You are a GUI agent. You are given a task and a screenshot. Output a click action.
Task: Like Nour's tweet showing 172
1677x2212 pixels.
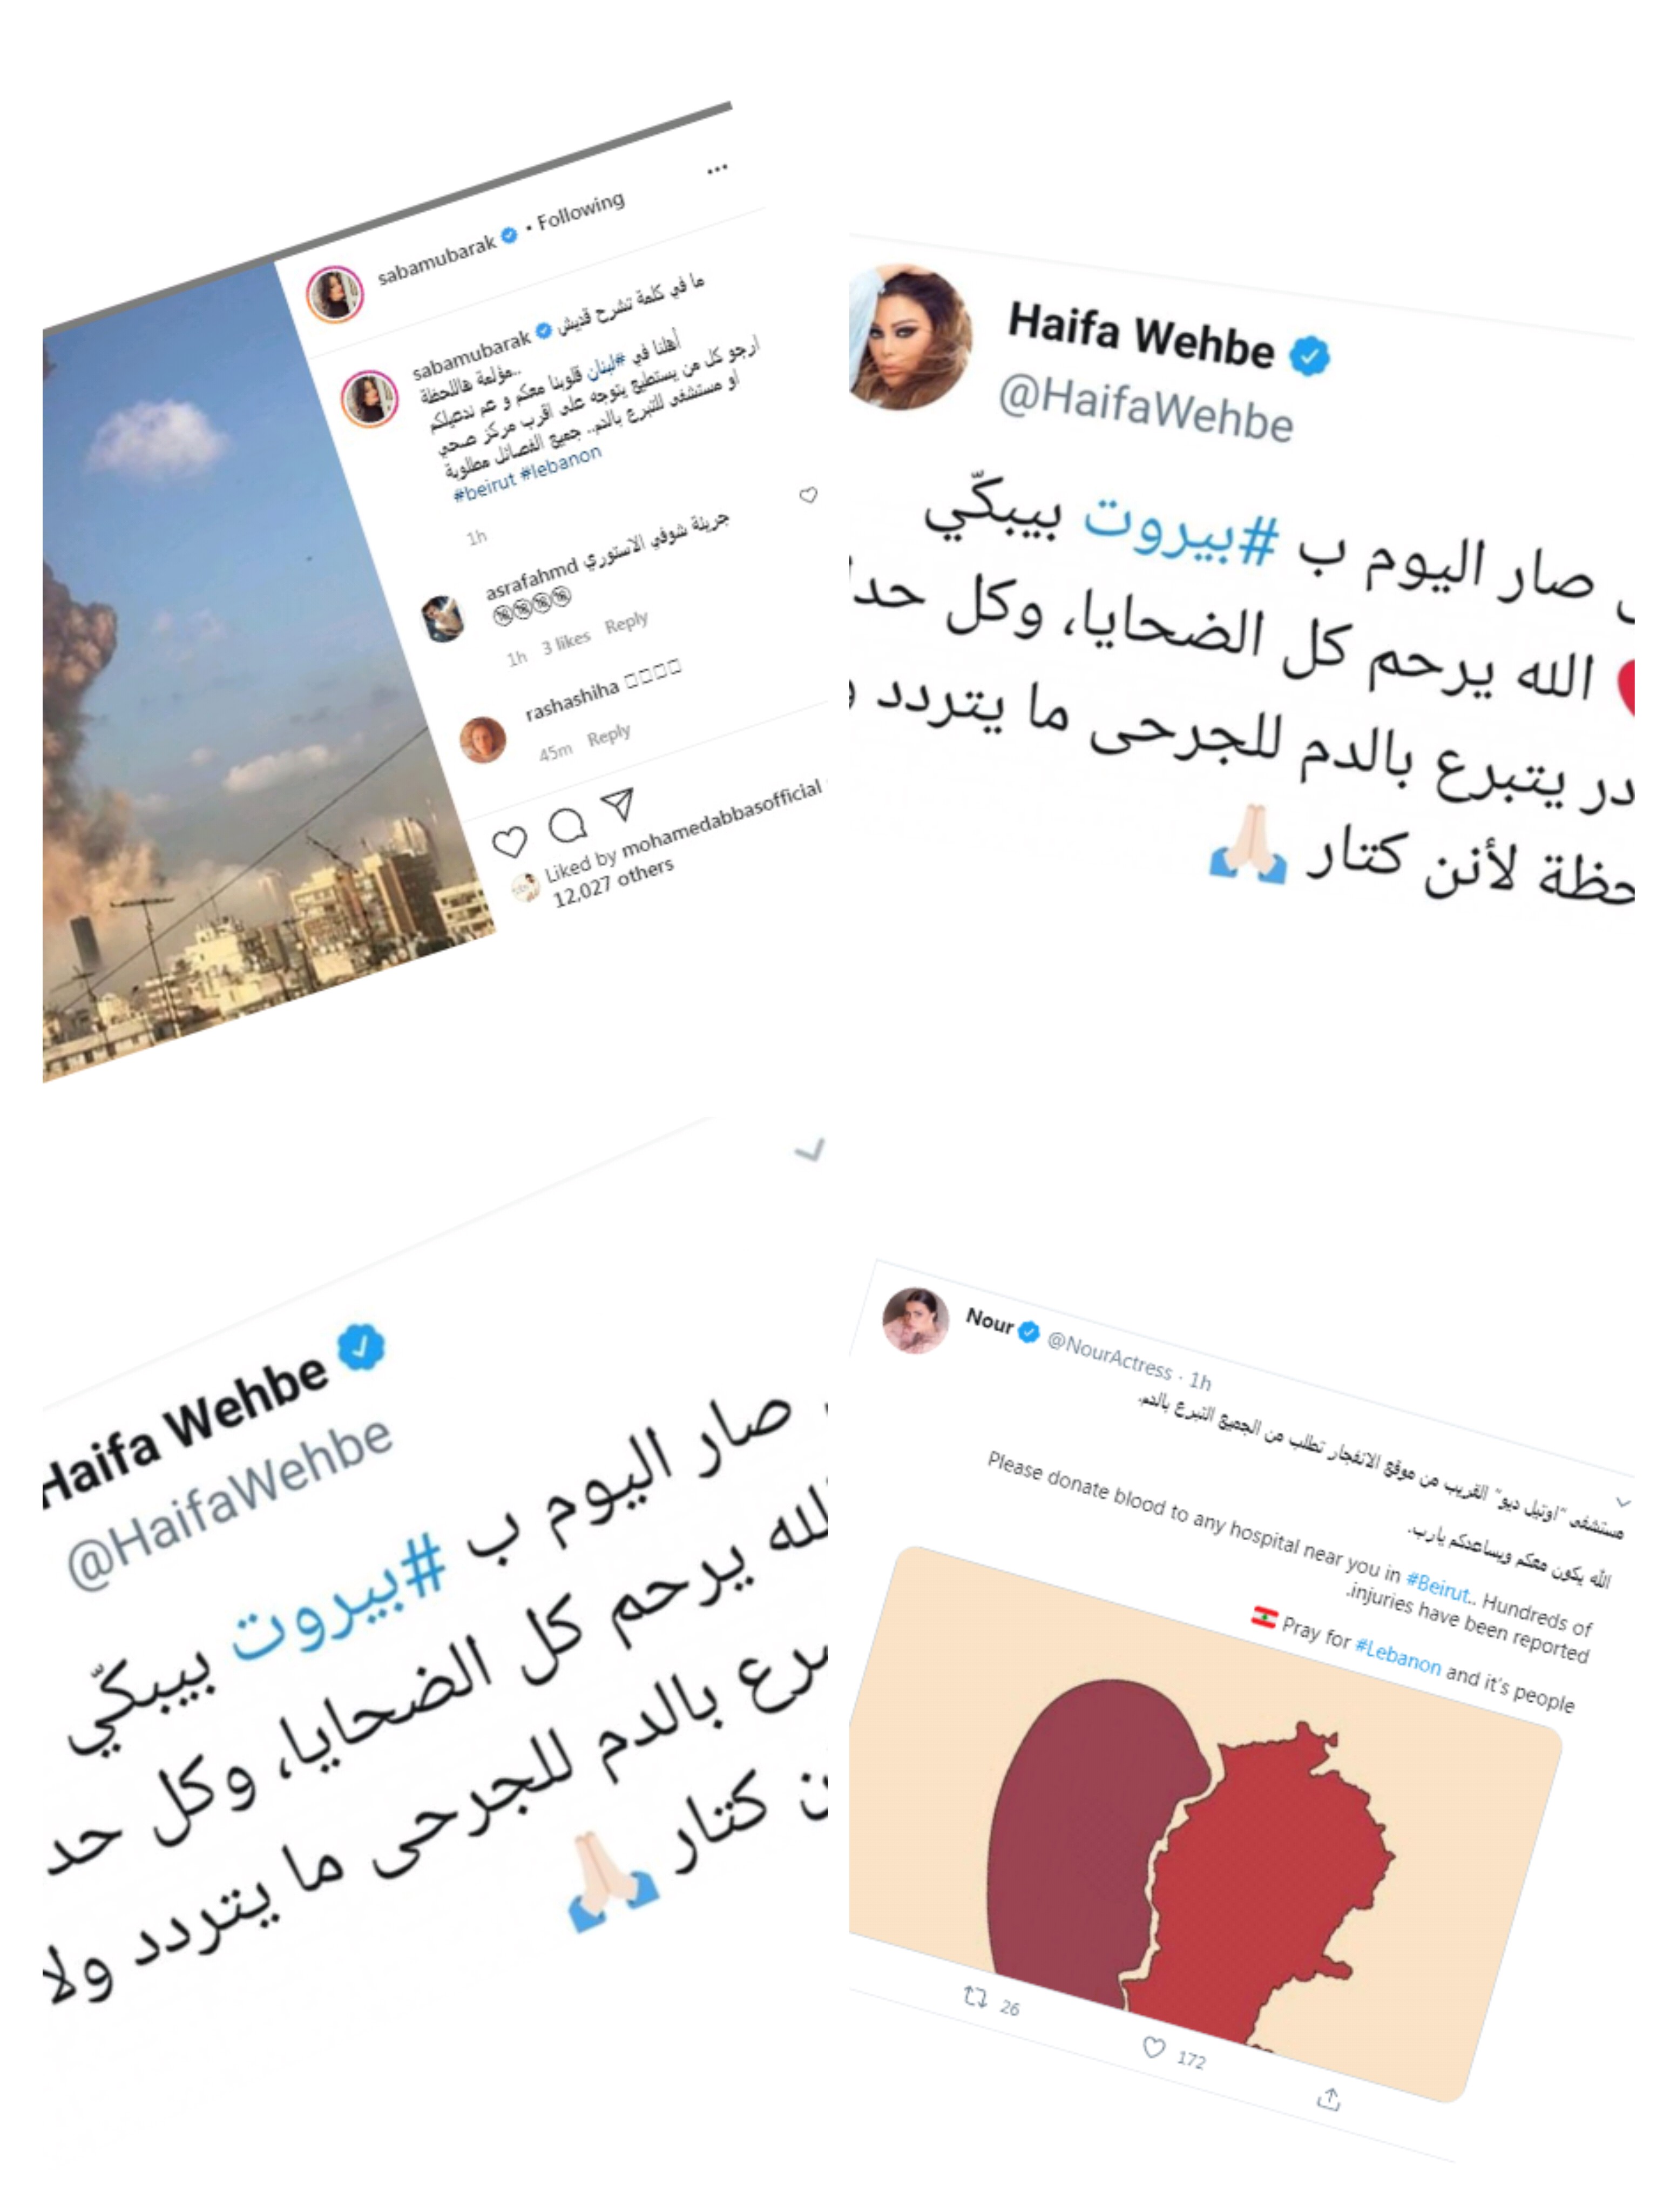1154,2048
